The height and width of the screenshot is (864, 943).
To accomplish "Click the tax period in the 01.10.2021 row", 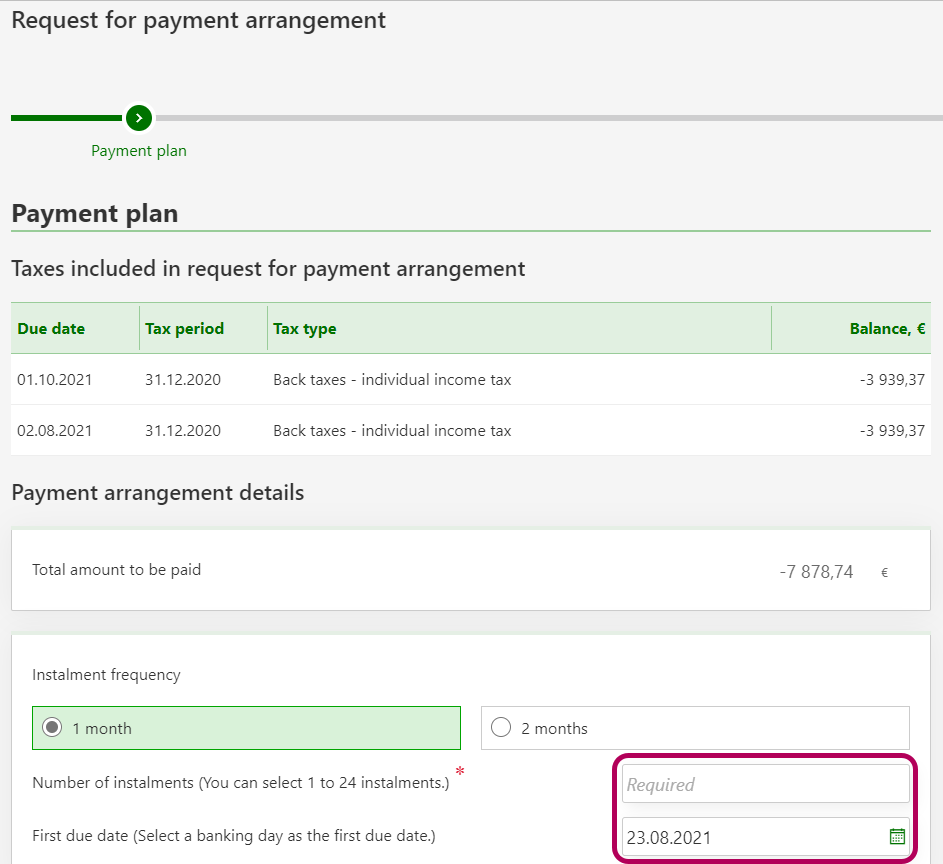I will [x=183, y=380].
